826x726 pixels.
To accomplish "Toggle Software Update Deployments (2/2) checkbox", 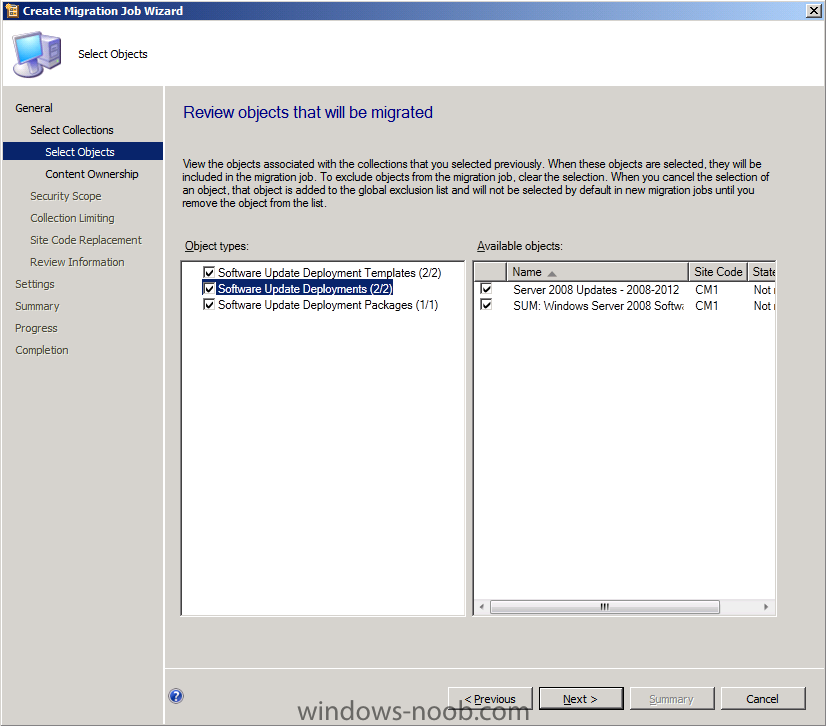I will click(x=209, y=289).
